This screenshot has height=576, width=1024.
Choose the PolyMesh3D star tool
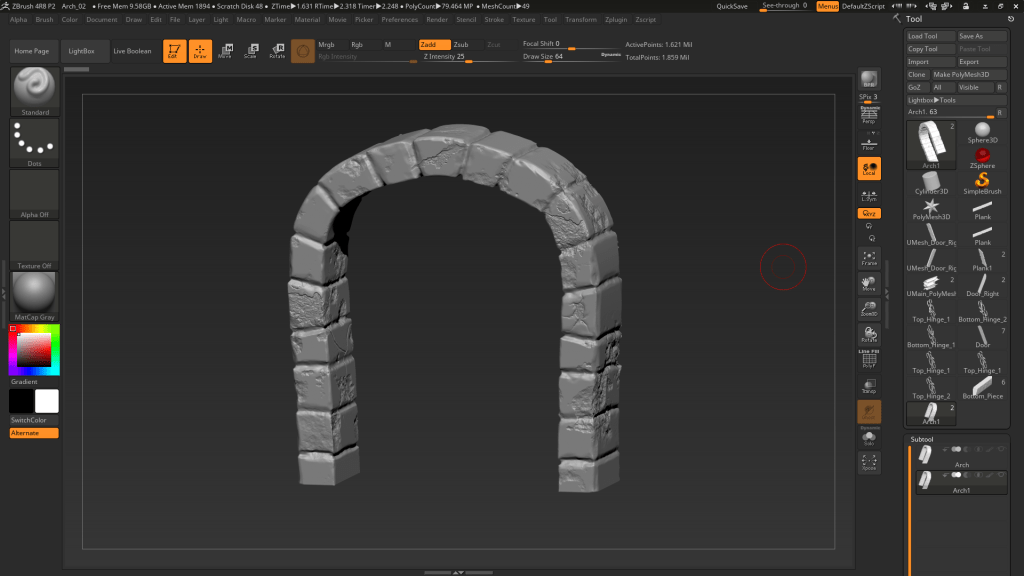pos(932,208)
